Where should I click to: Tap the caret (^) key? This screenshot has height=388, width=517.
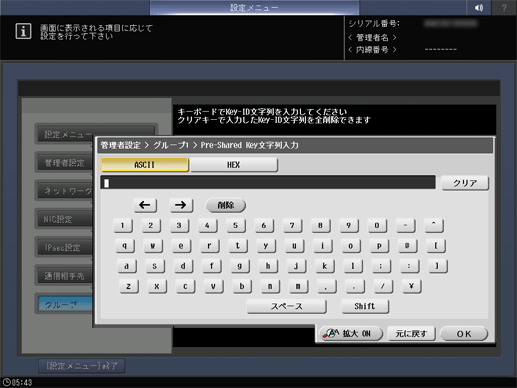coord(434,226)
